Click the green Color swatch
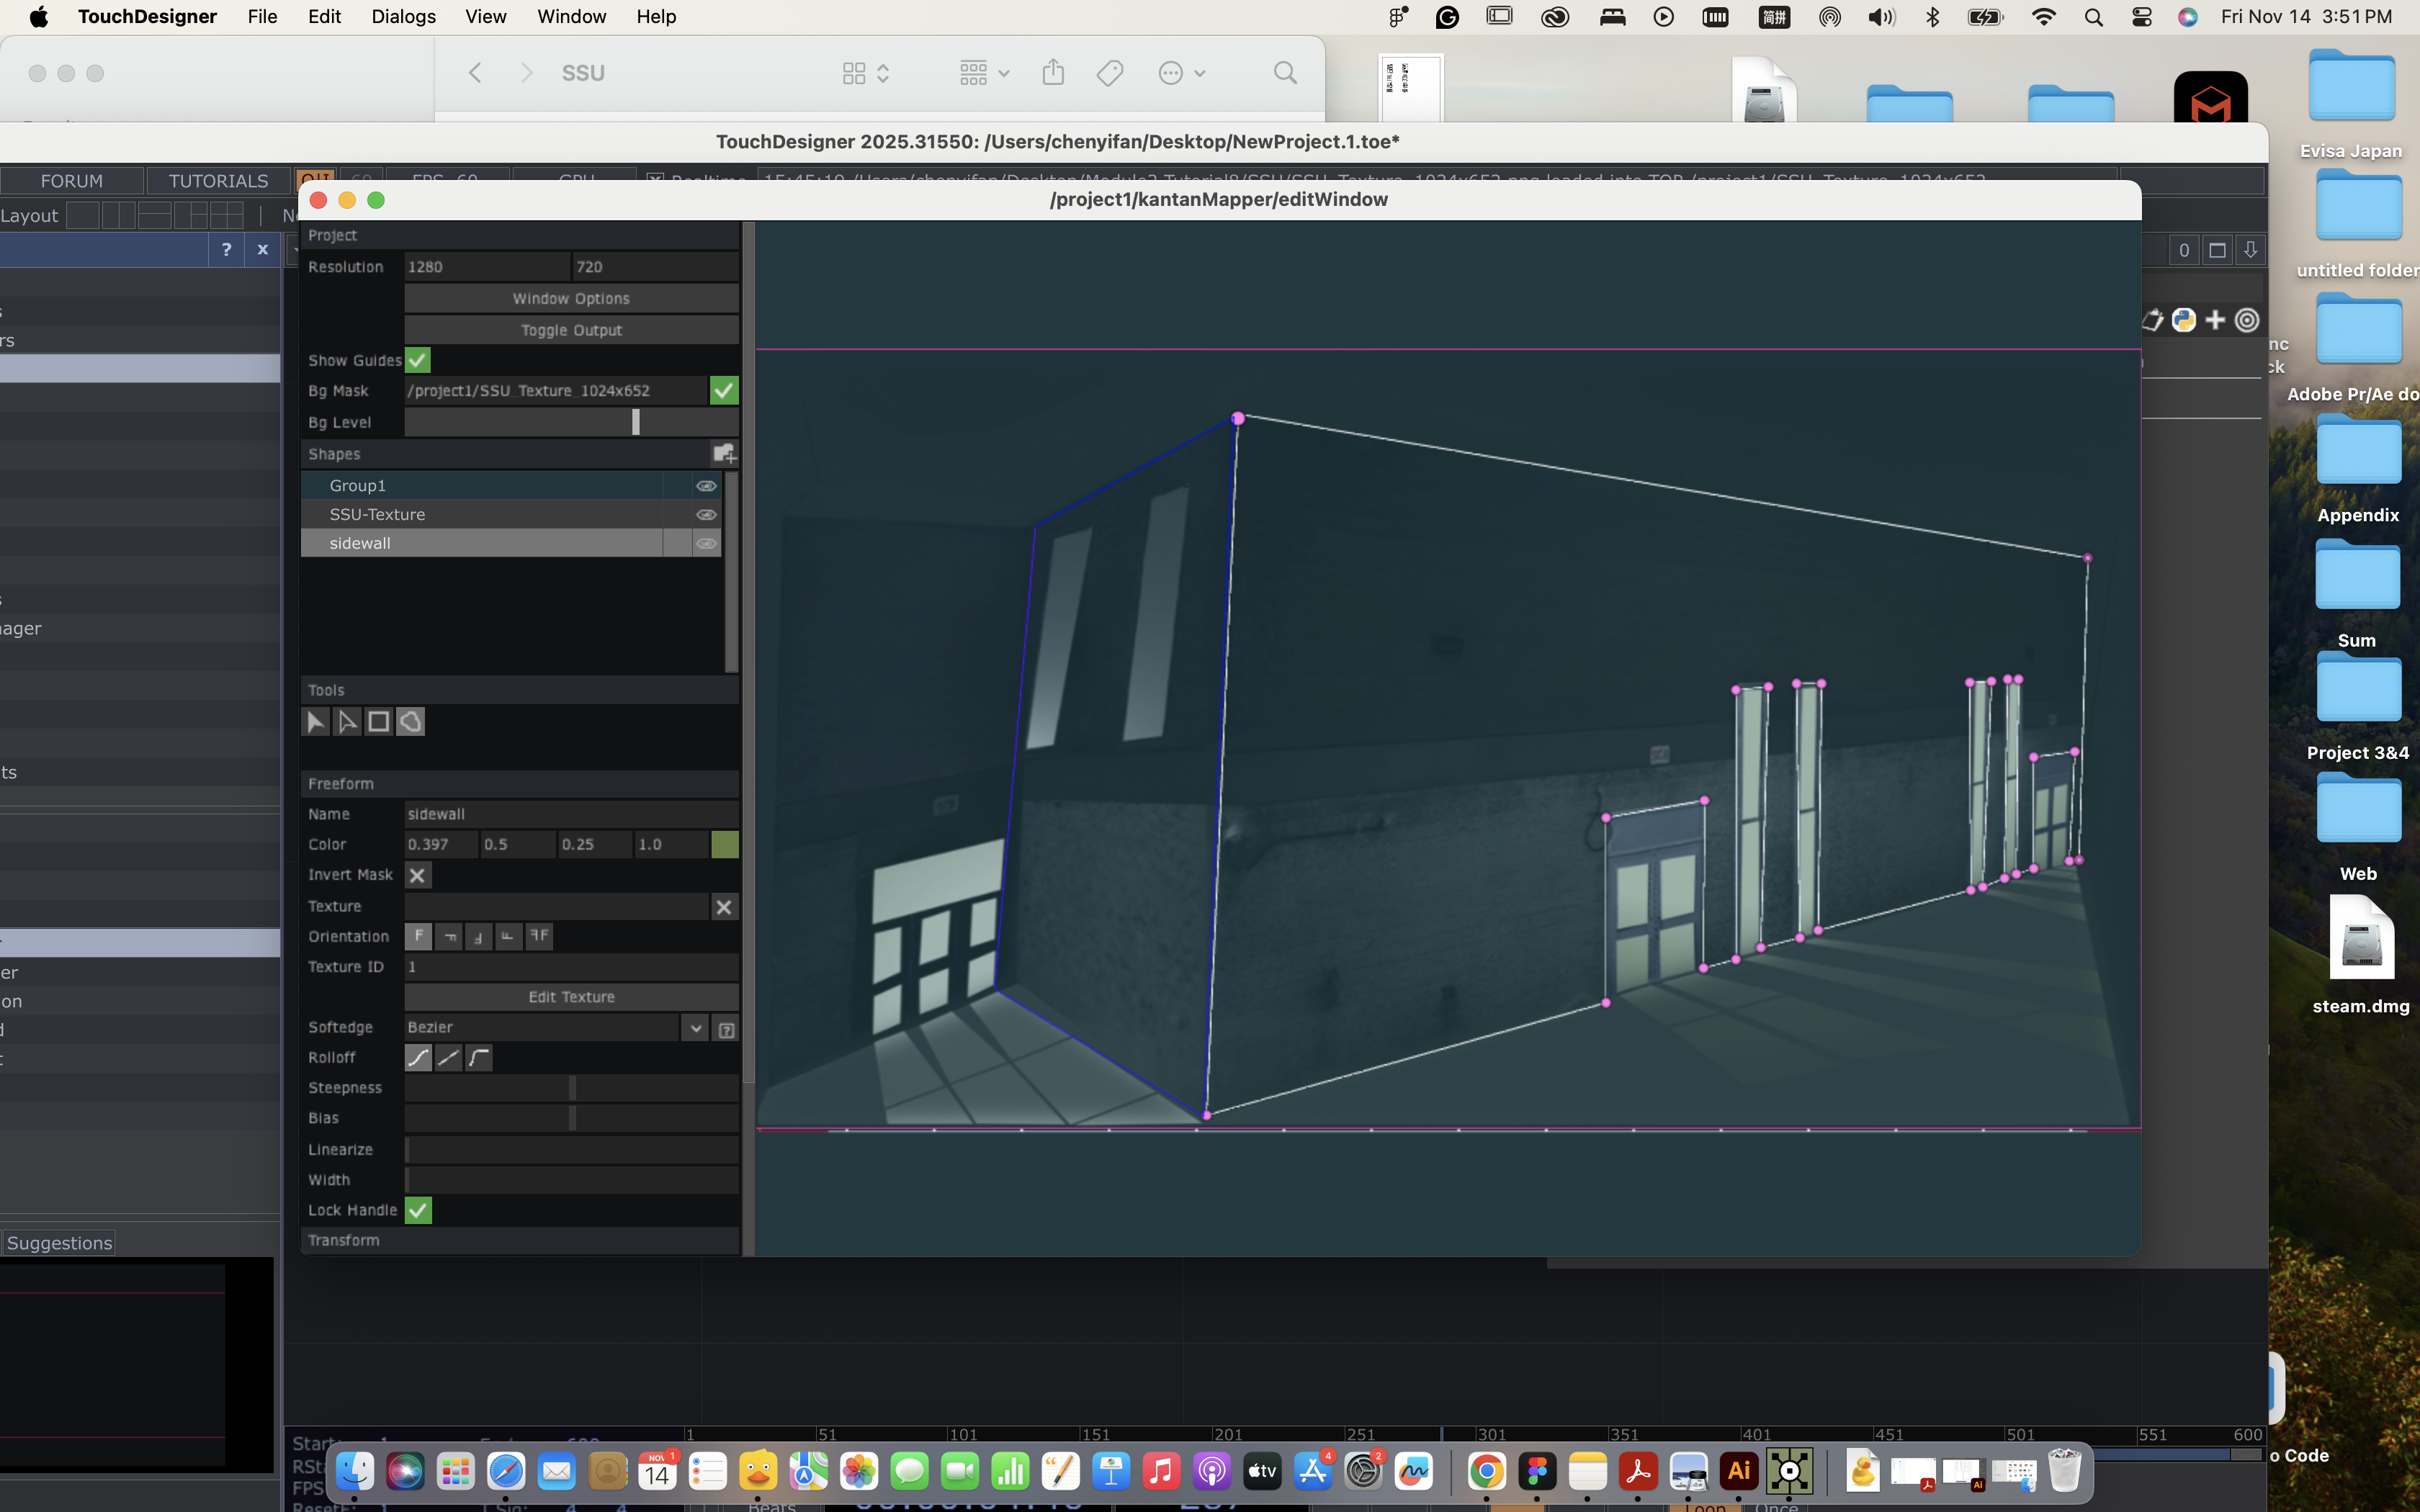Viewport: 2420px width, 1512px height. point(725,844)
